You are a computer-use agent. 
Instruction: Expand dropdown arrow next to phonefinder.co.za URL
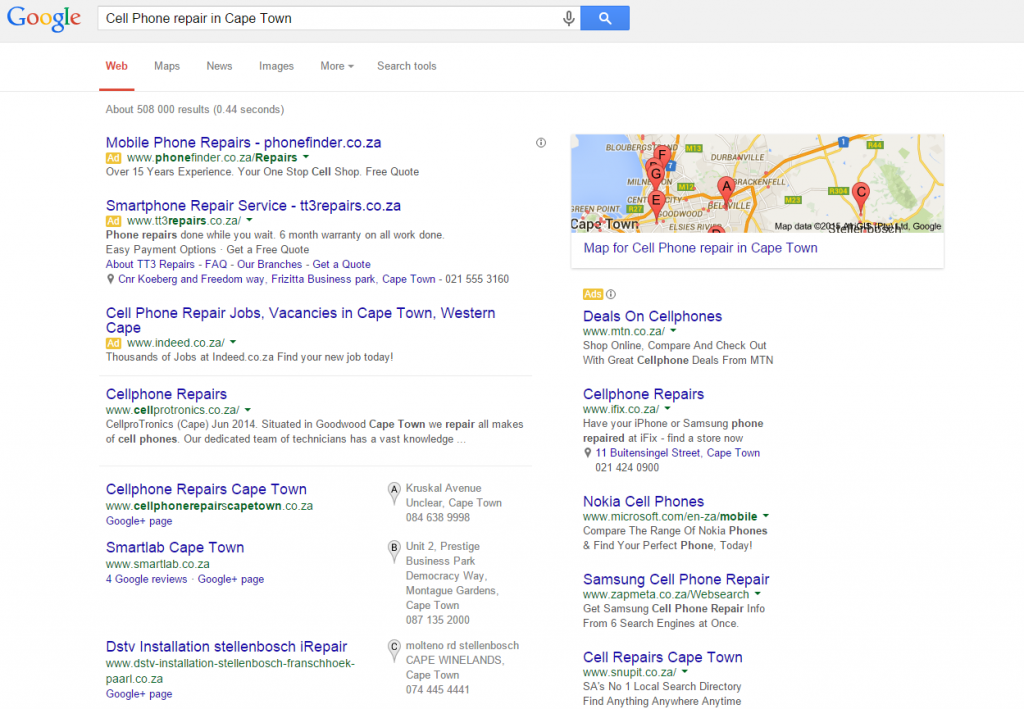pyautogui.click(x=306, y=157)
